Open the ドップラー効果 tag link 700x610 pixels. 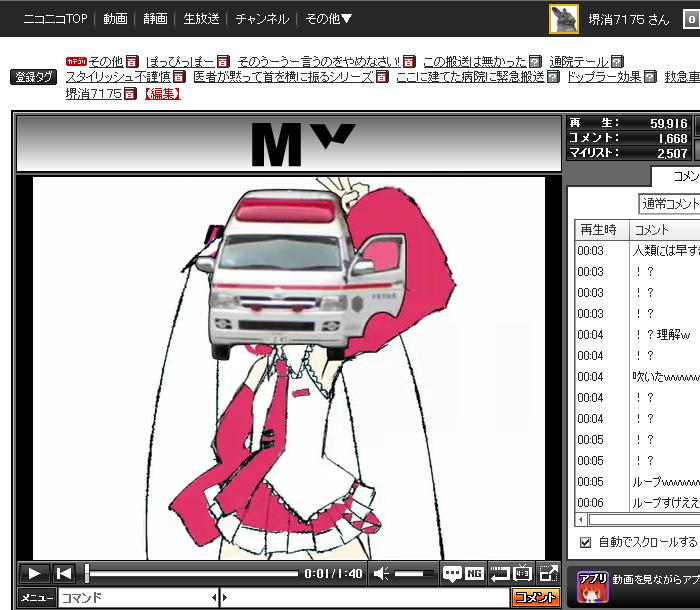(604, 77)
